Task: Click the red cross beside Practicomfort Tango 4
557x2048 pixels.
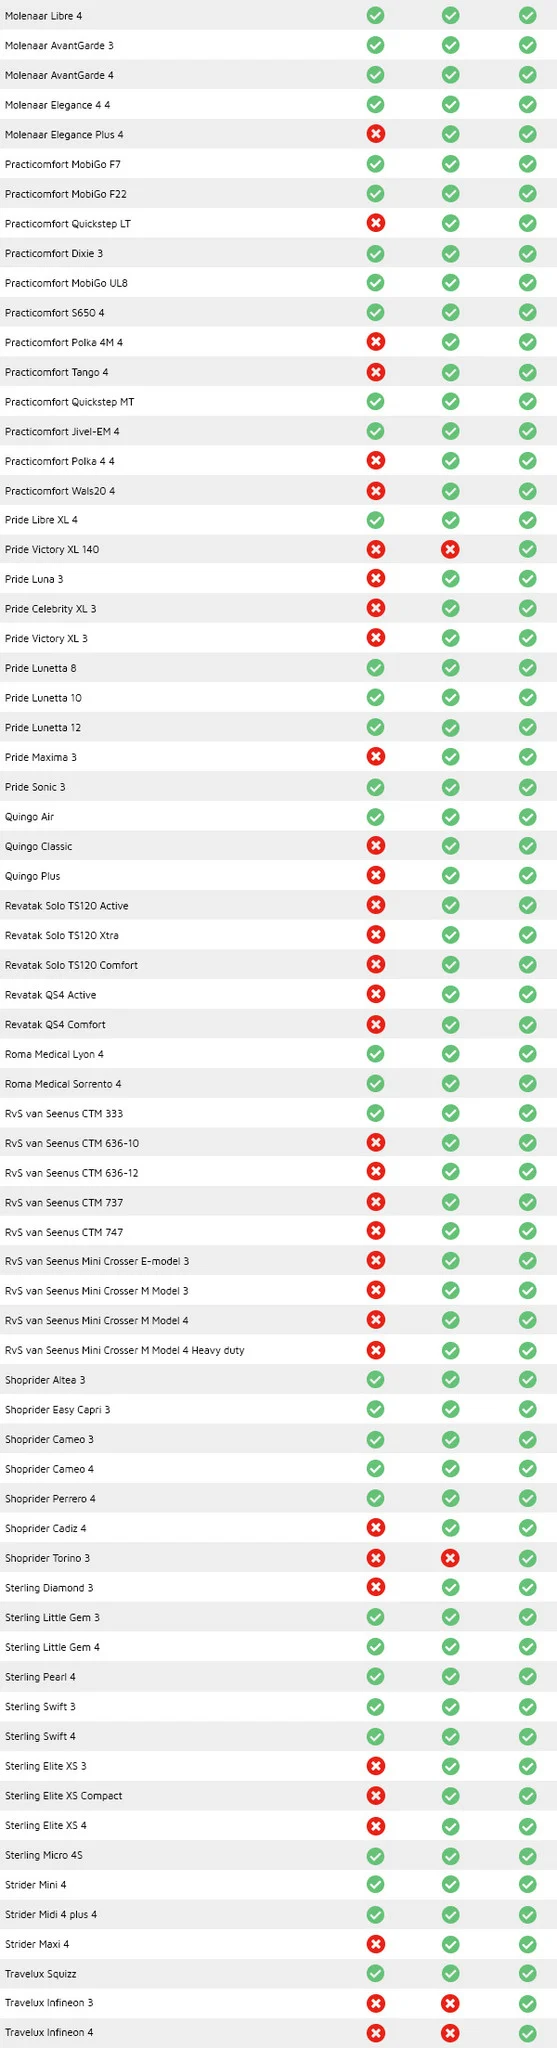Action: click(376, 372)
